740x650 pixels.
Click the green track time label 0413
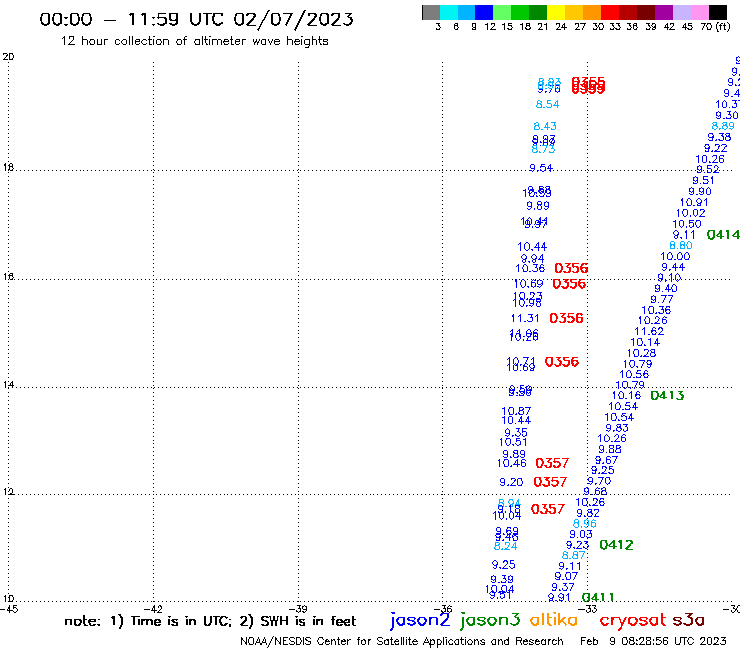[667, 396]
